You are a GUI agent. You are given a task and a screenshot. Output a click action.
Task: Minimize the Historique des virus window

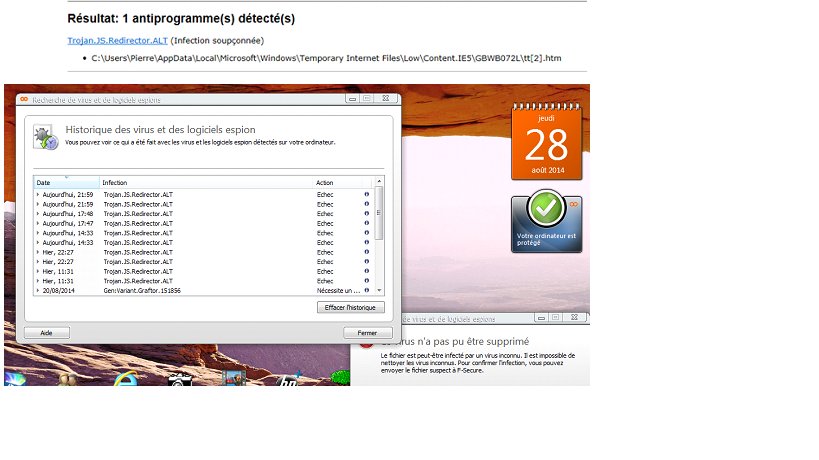[x=353, y=99]
